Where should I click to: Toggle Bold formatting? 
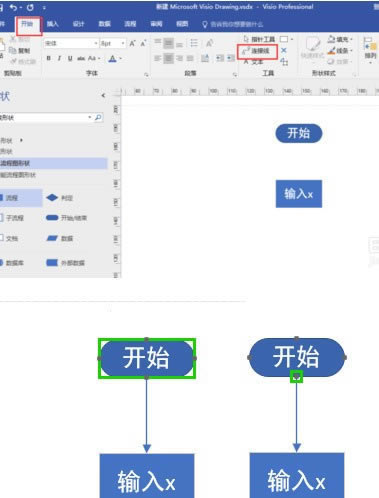pos(49,58)
